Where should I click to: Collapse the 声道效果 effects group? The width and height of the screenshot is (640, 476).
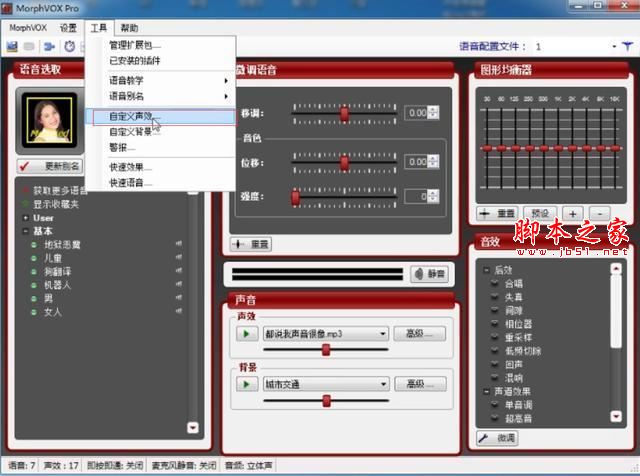[486, 391]
